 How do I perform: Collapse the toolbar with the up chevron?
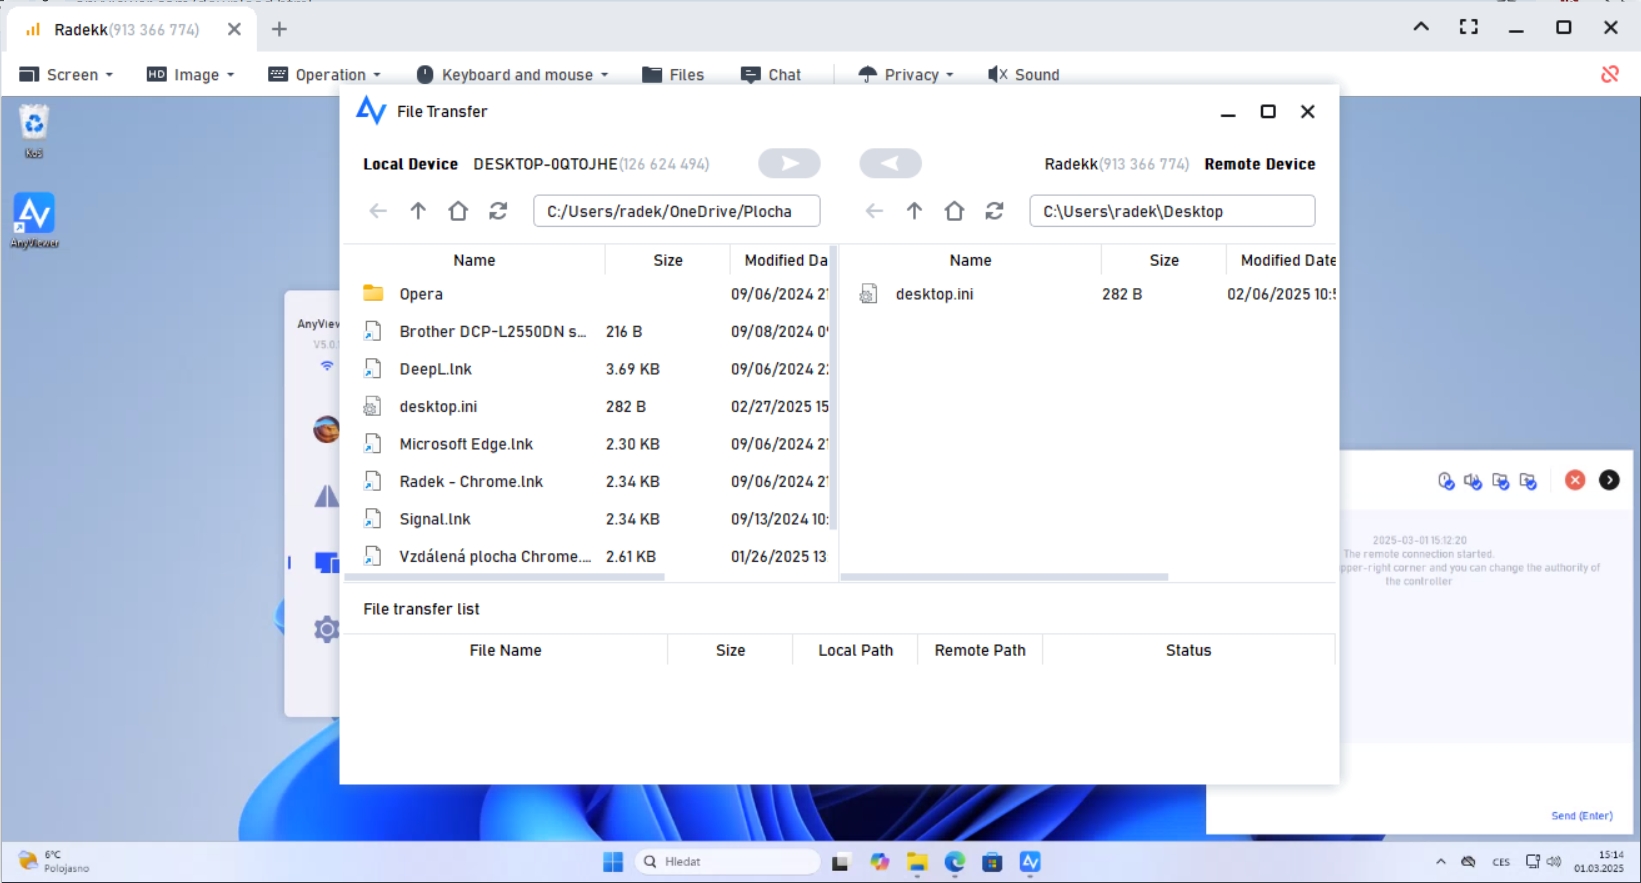tap(1421, 27)
